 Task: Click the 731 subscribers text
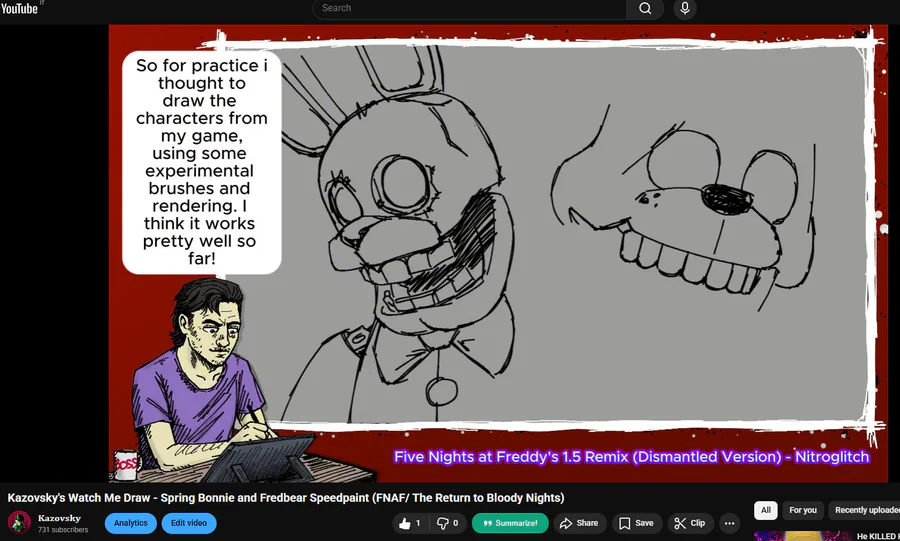[63, 530]
